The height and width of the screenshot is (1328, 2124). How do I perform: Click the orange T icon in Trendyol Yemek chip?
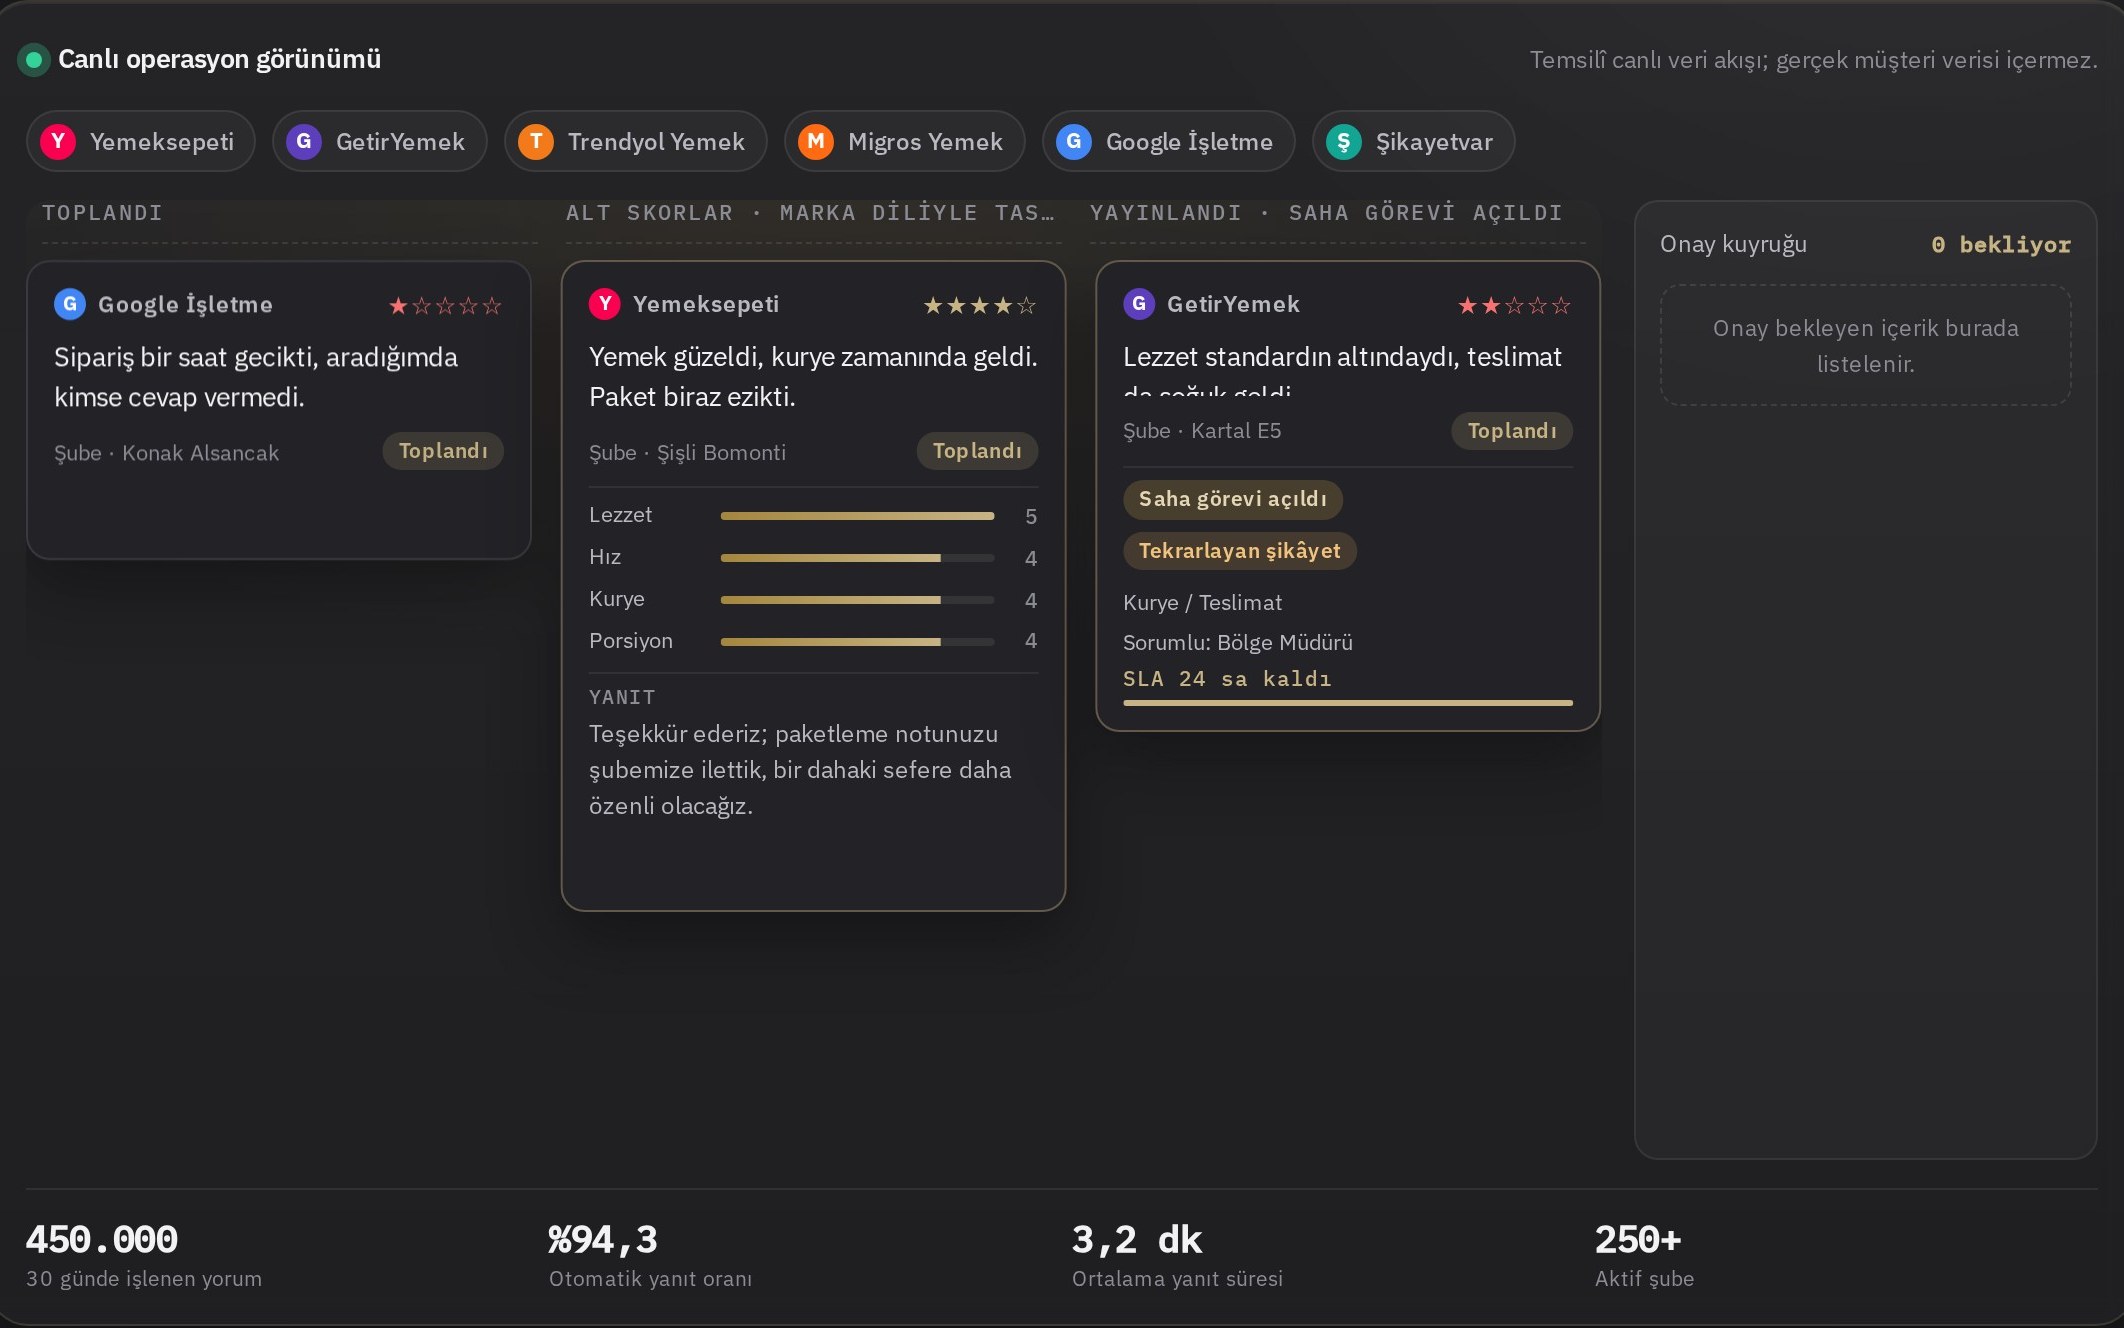tap(536, 141)
